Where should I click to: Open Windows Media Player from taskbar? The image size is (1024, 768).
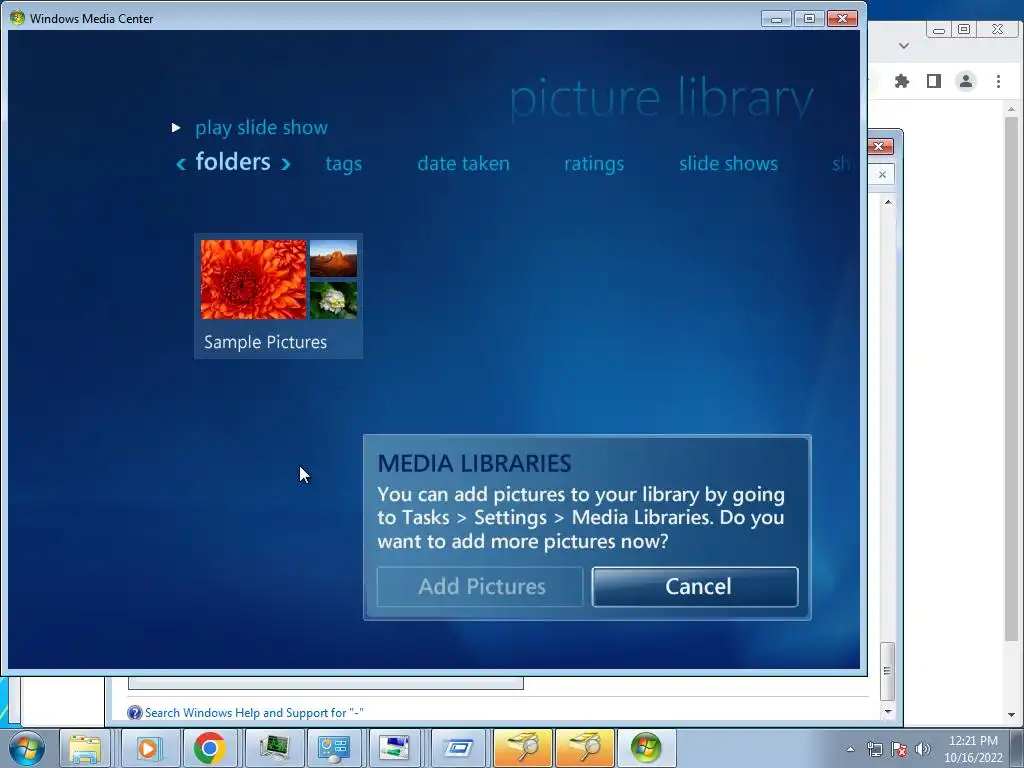150,748
